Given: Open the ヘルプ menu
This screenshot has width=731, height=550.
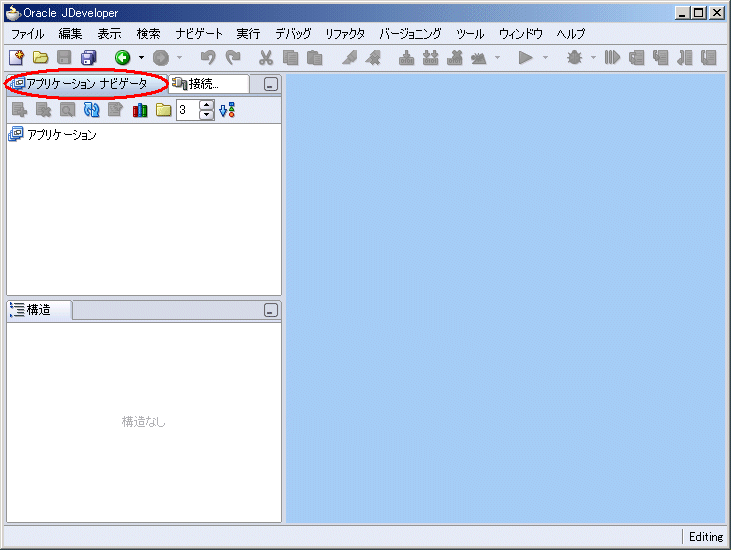Looking at the screenshot, I should [571, 34].
